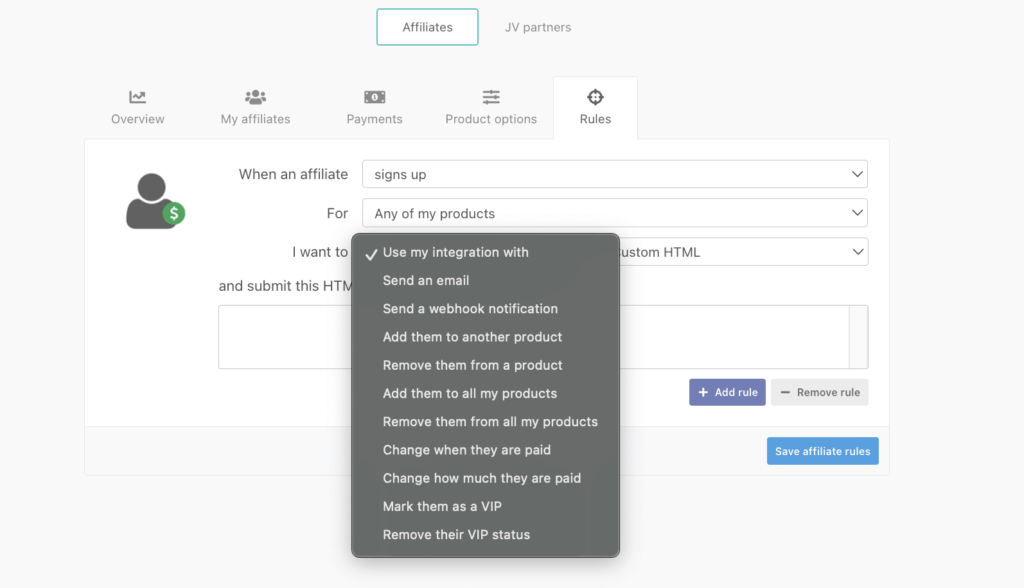This screenshot has height=588, width=1024.
Task: Click the affiliate avatar with dollar badge
Action: coord(155,201)
